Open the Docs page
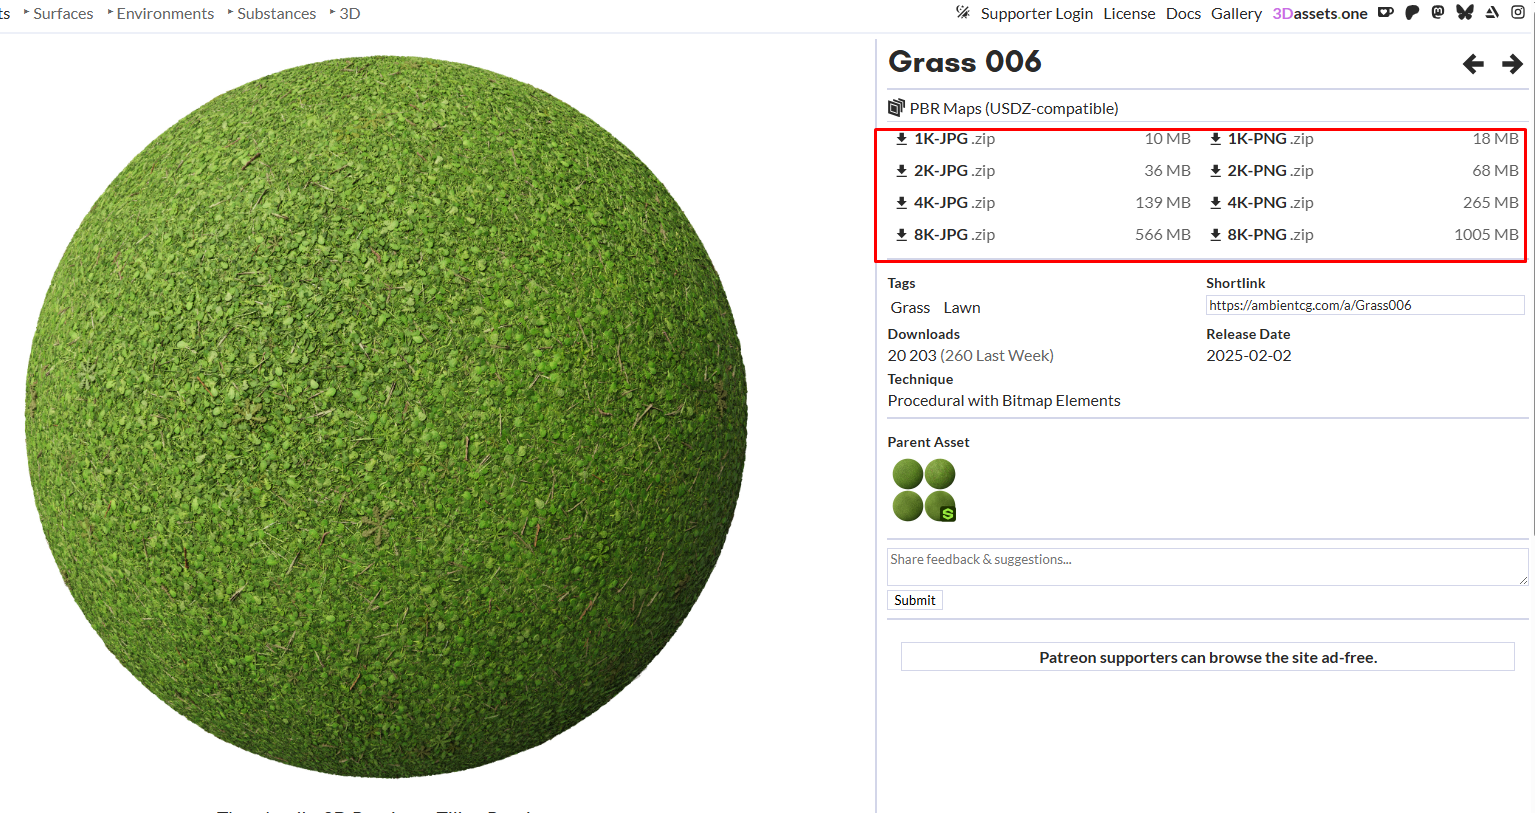Viewport: 1535px width, 813px height. 1183,14
